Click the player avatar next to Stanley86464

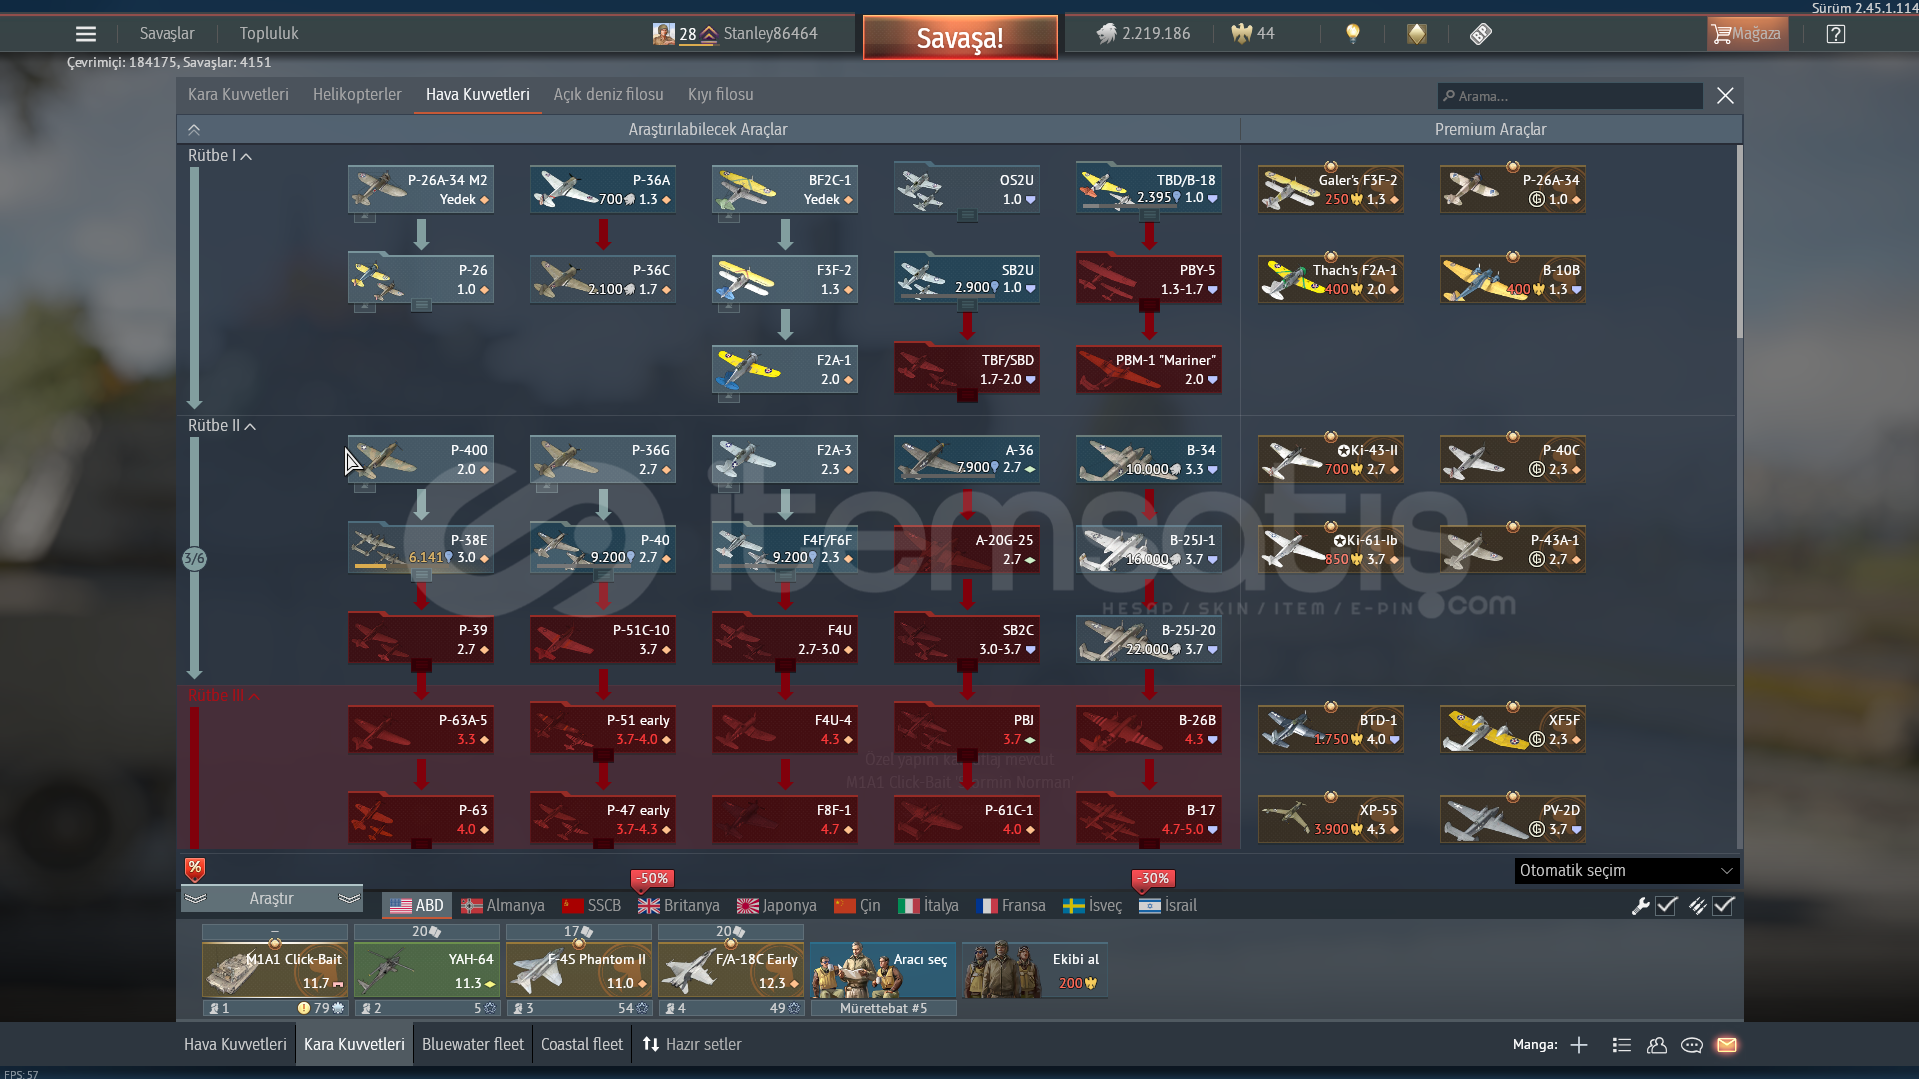pos(664,34)
